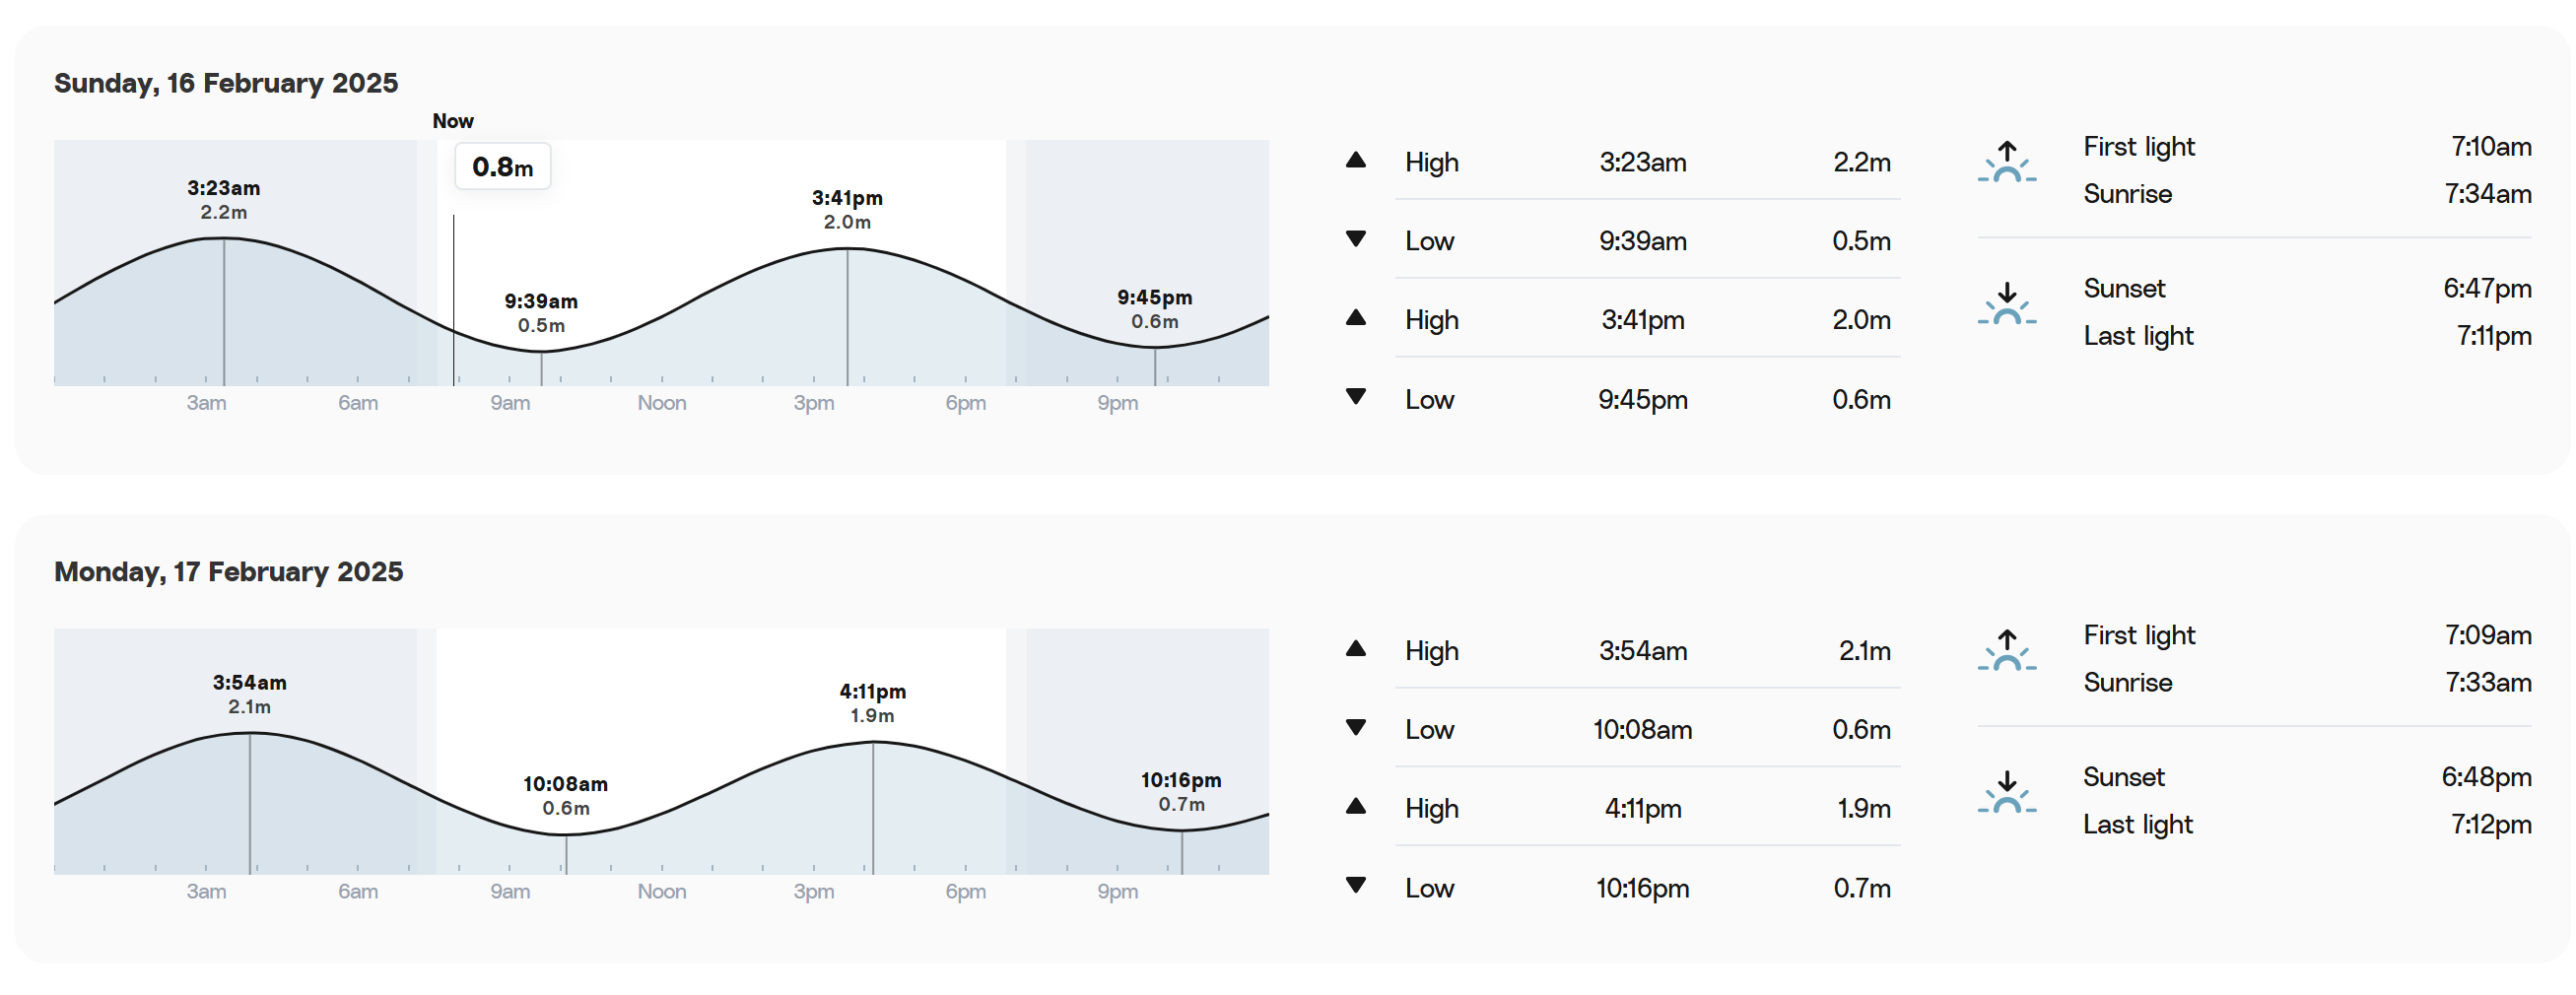This screenshot has height=995, width=2576.
Task: Click the Monday, 17 February 2025 heading
Action: [228, 572]
